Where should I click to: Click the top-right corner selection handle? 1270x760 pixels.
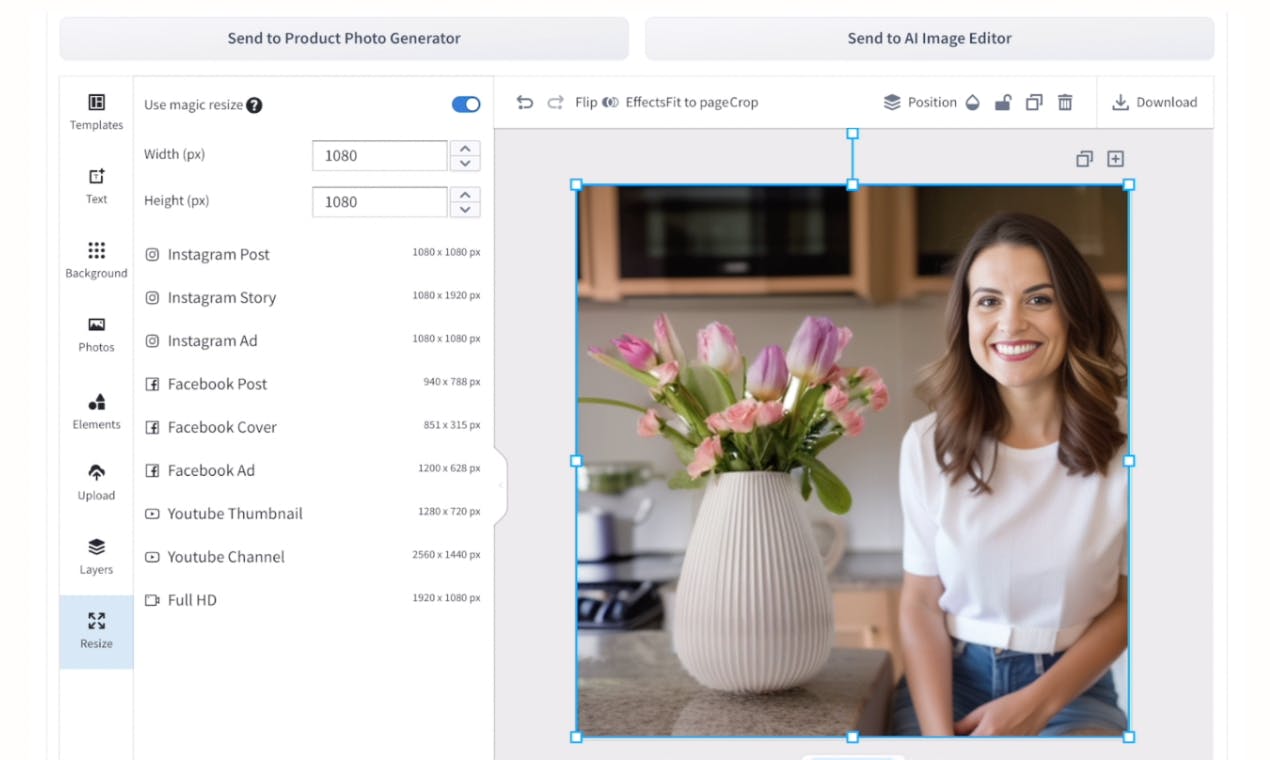pyautogui.click(x=1129, y=184)
